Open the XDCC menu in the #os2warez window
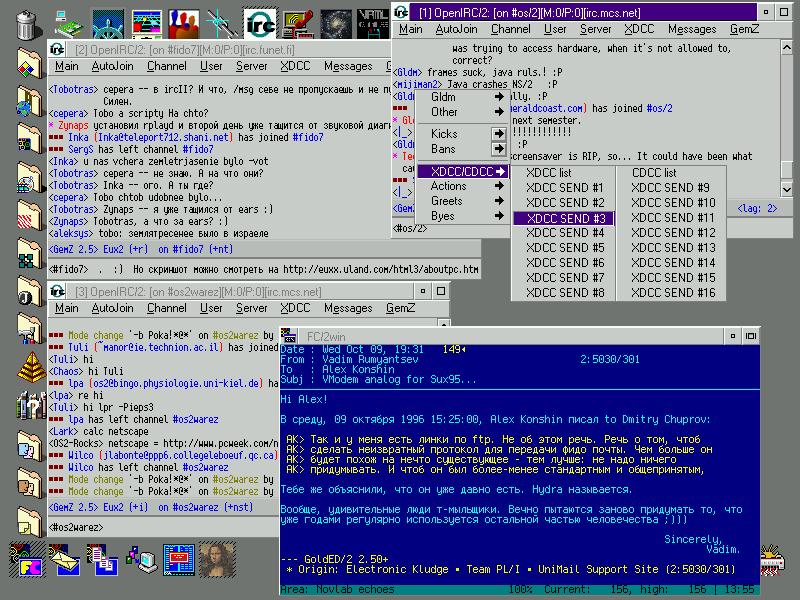The height and width of the screenshot is (600, 800). tap(295, 308)
